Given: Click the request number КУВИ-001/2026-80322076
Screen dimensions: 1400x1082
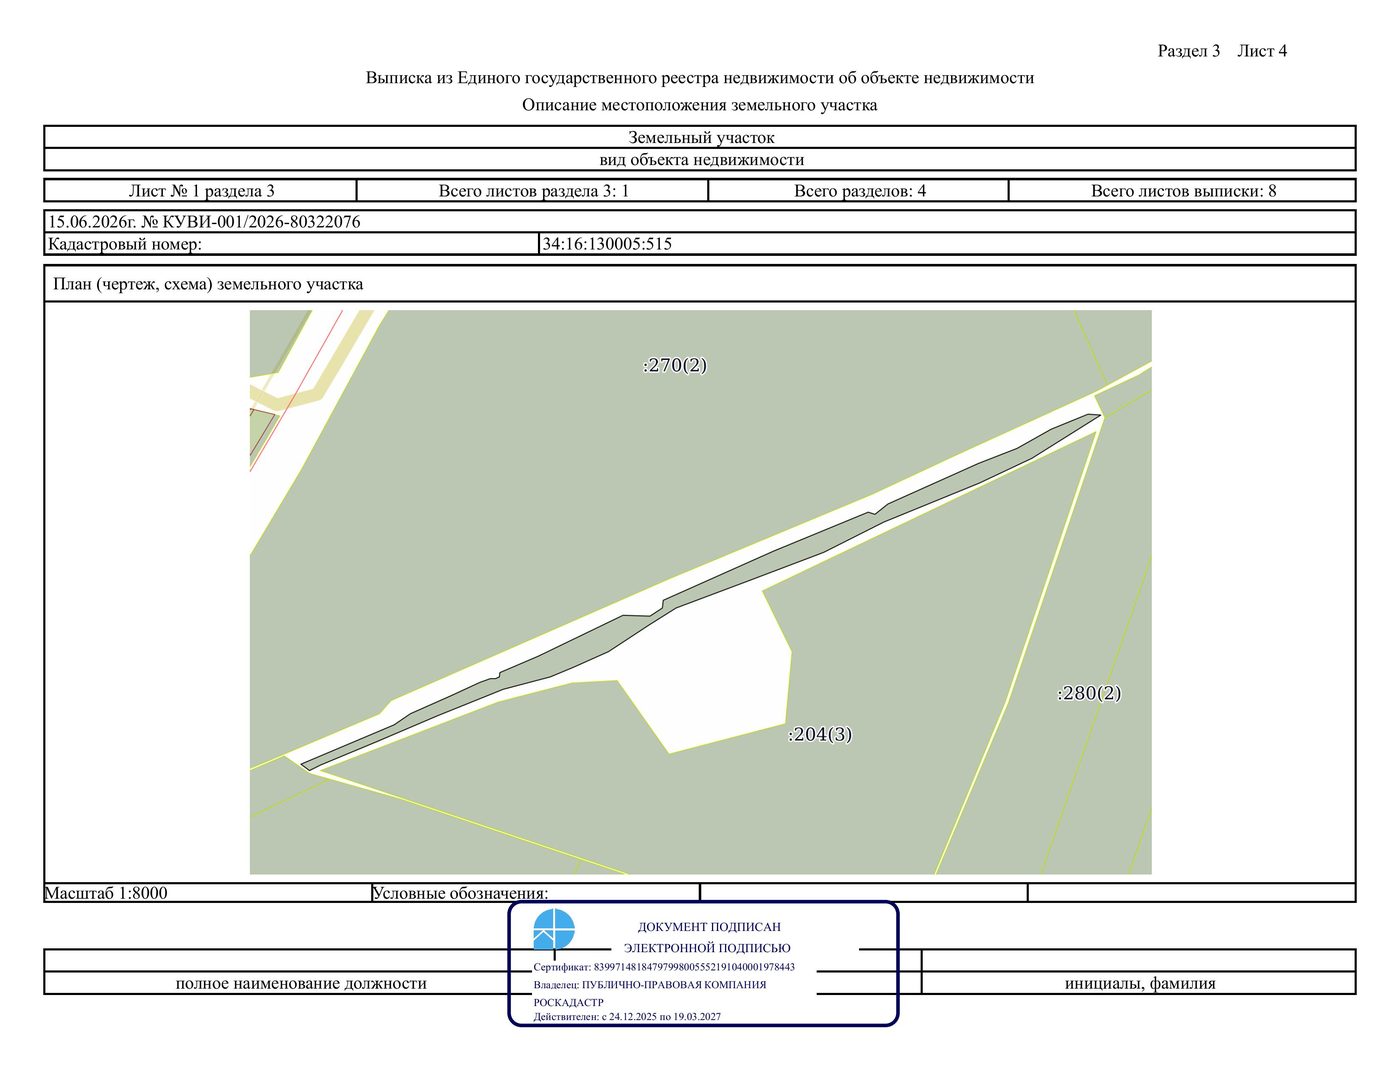Looking at the screenshot, I should pyautogui.click(x=262, y=222).
